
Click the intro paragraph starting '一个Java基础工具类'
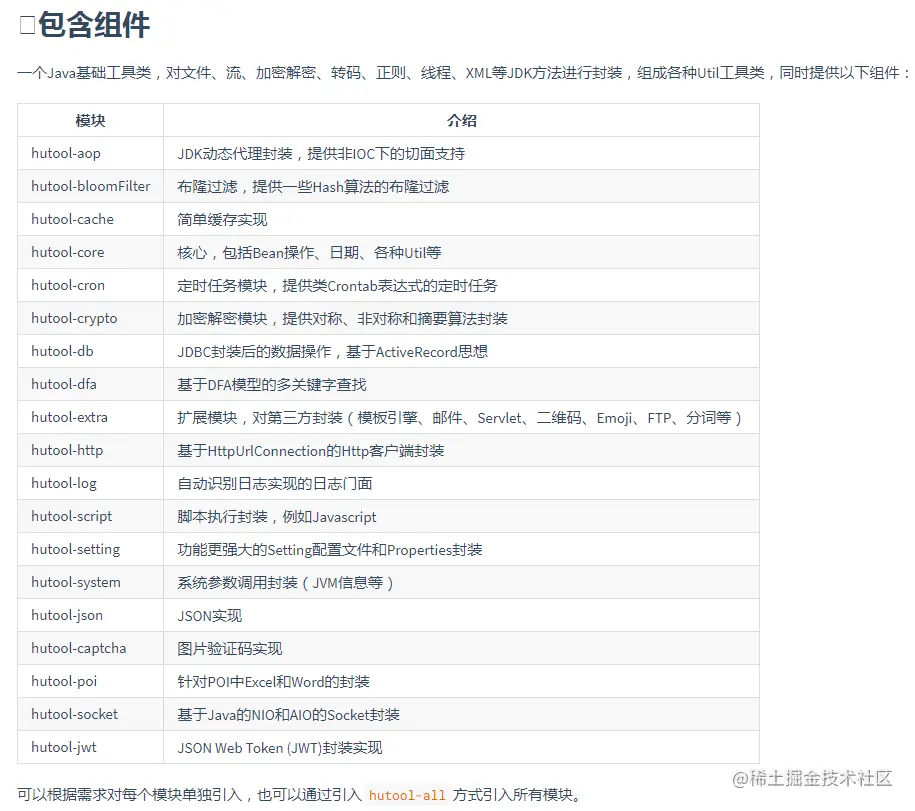pos(465,73)
